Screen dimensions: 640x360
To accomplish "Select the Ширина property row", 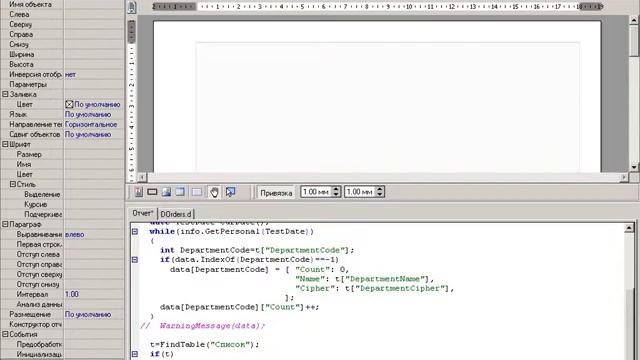I will click(x=62, y=54).
